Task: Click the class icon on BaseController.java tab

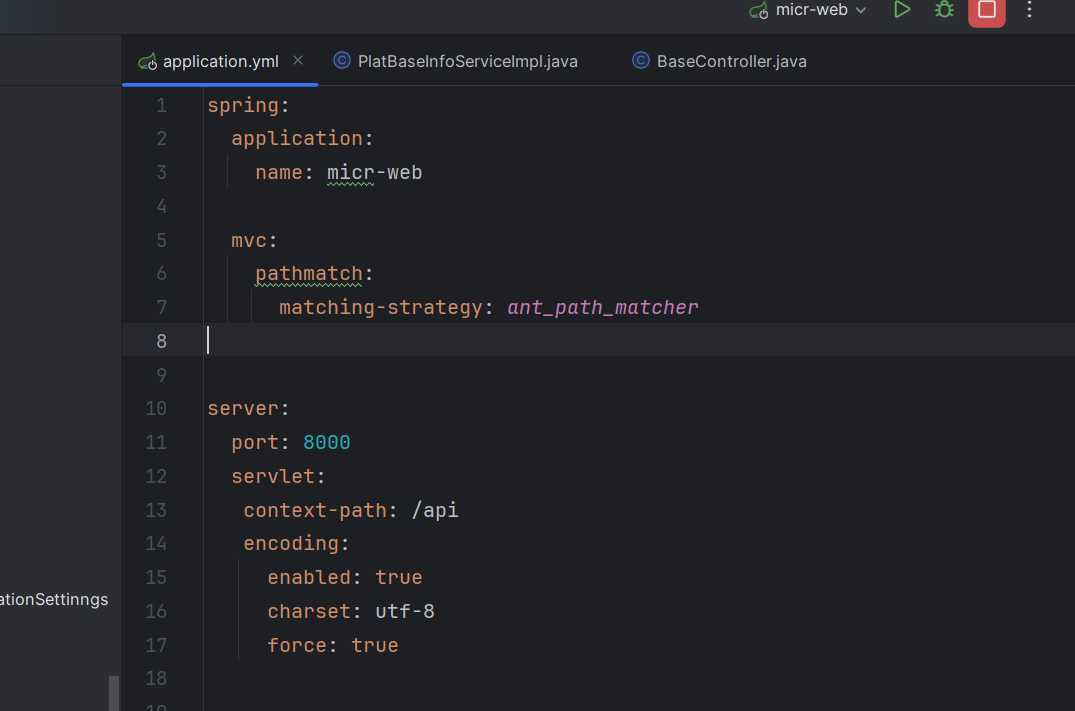Action: [x=640, y=61]
